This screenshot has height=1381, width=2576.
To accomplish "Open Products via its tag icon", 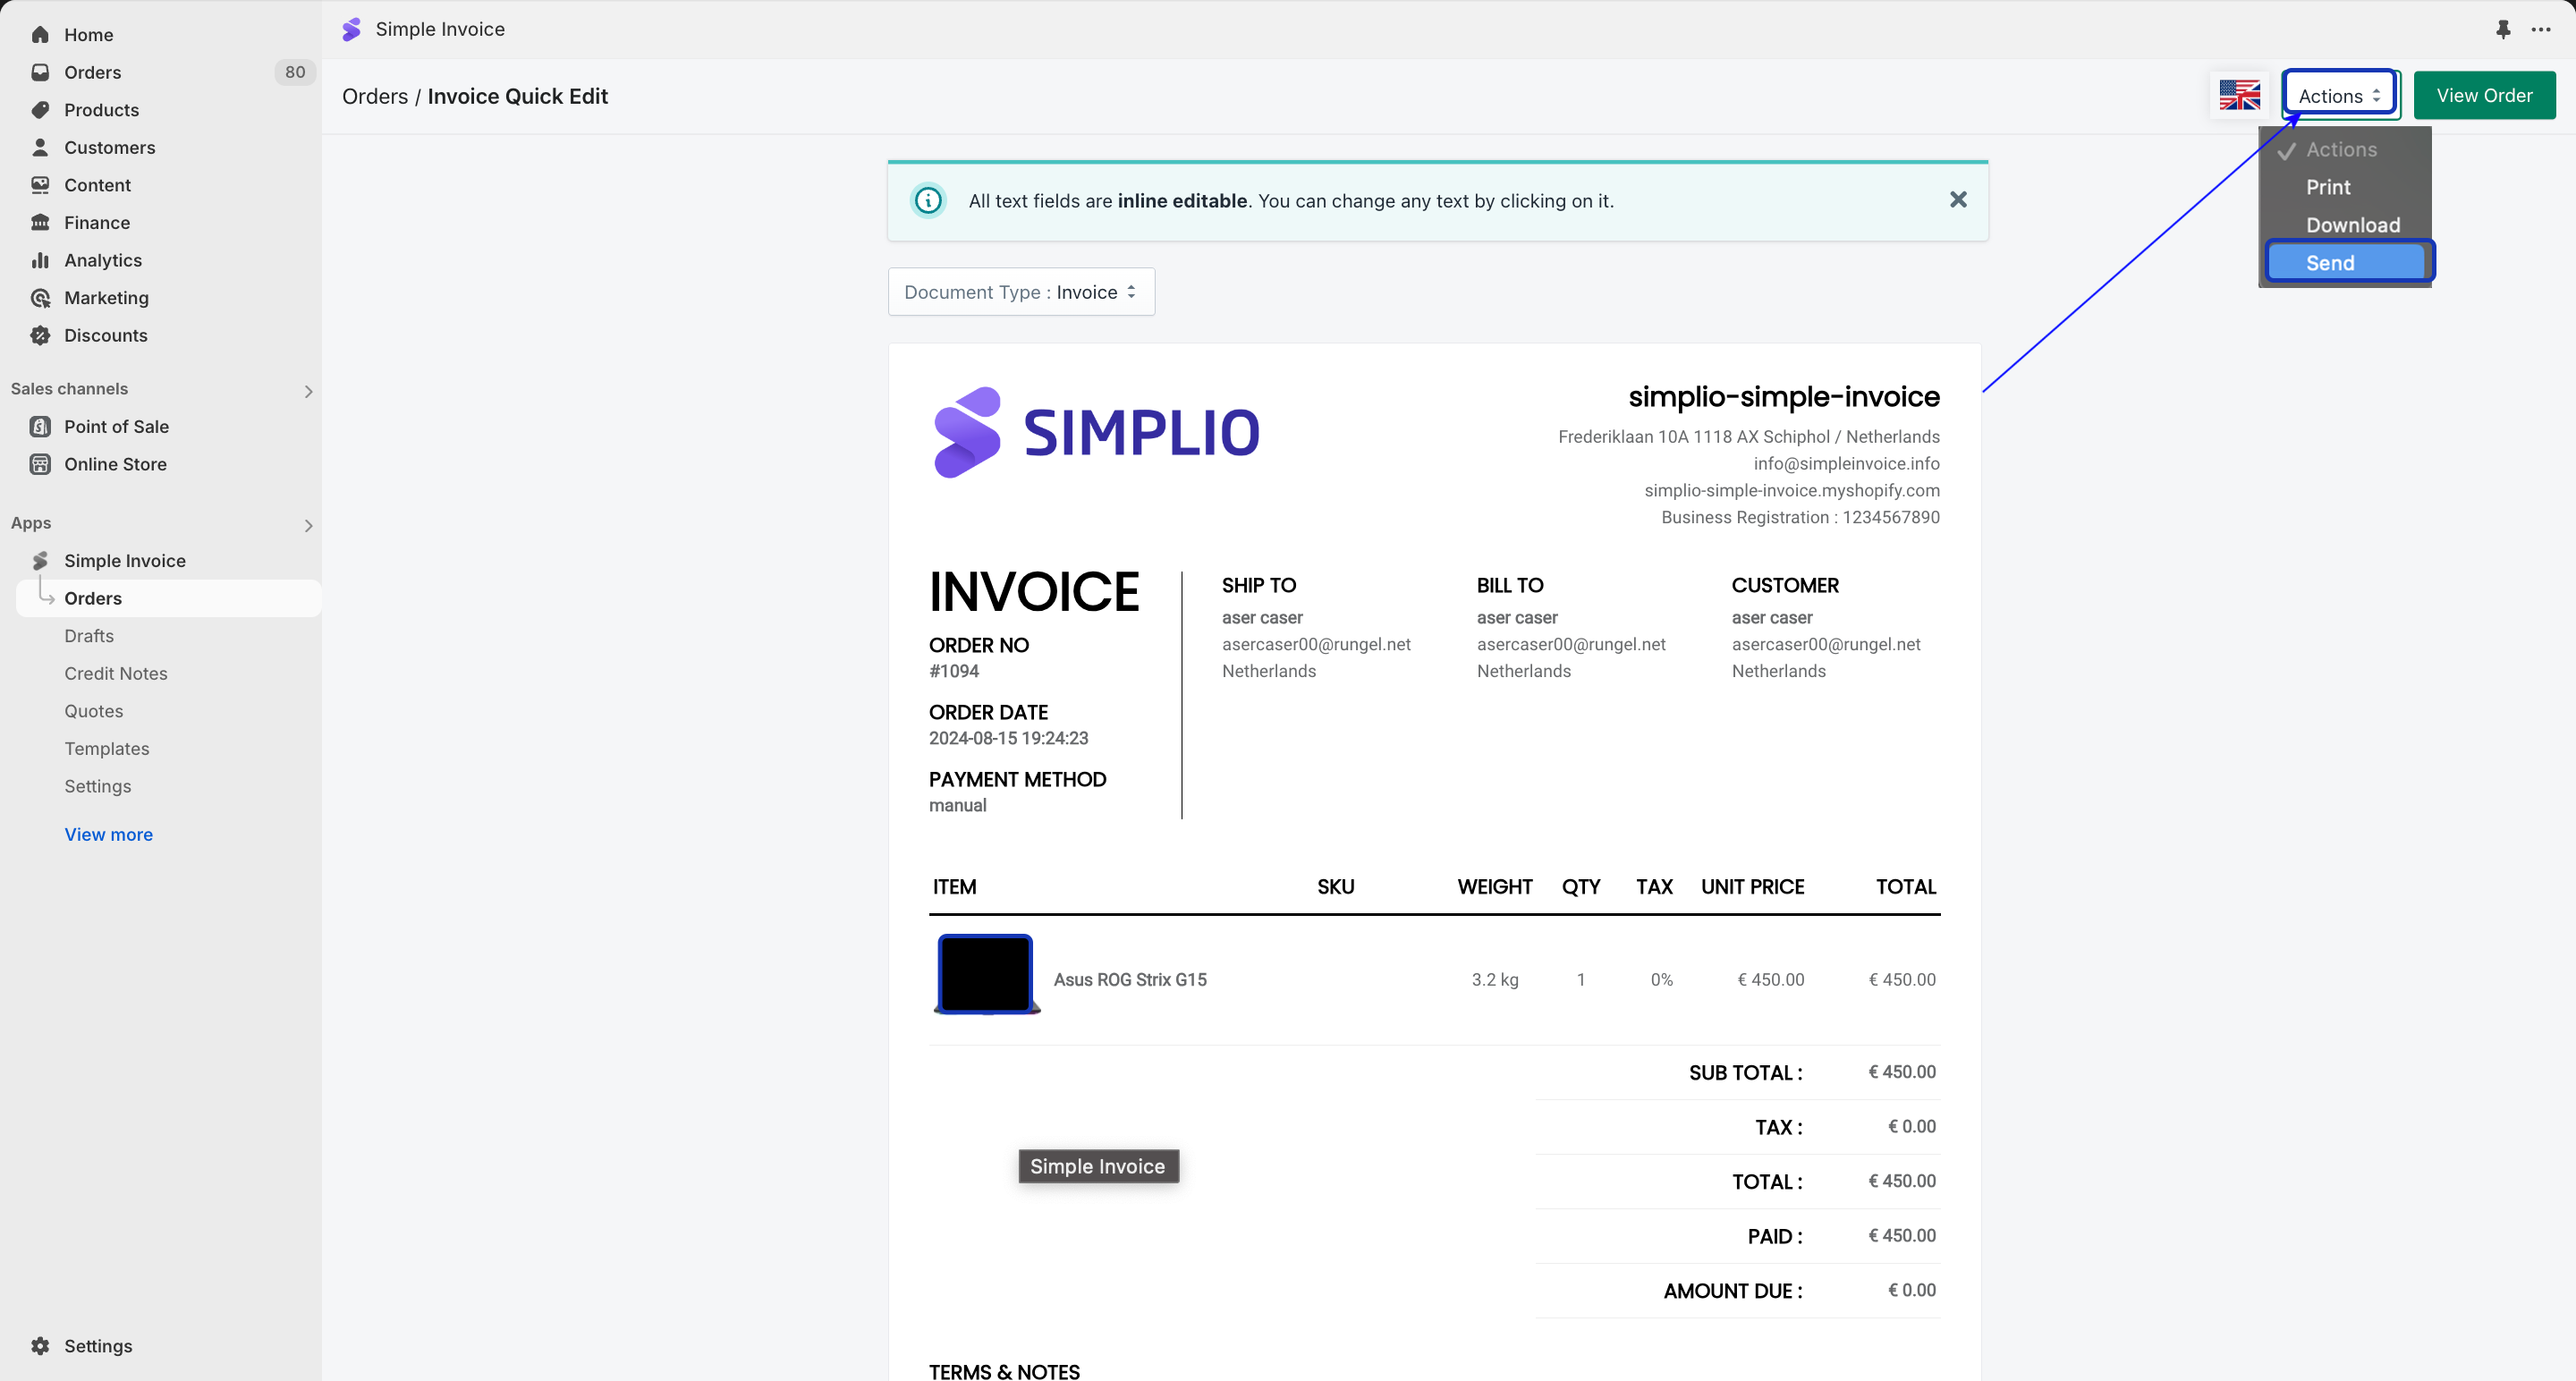I will pos(40,110).
